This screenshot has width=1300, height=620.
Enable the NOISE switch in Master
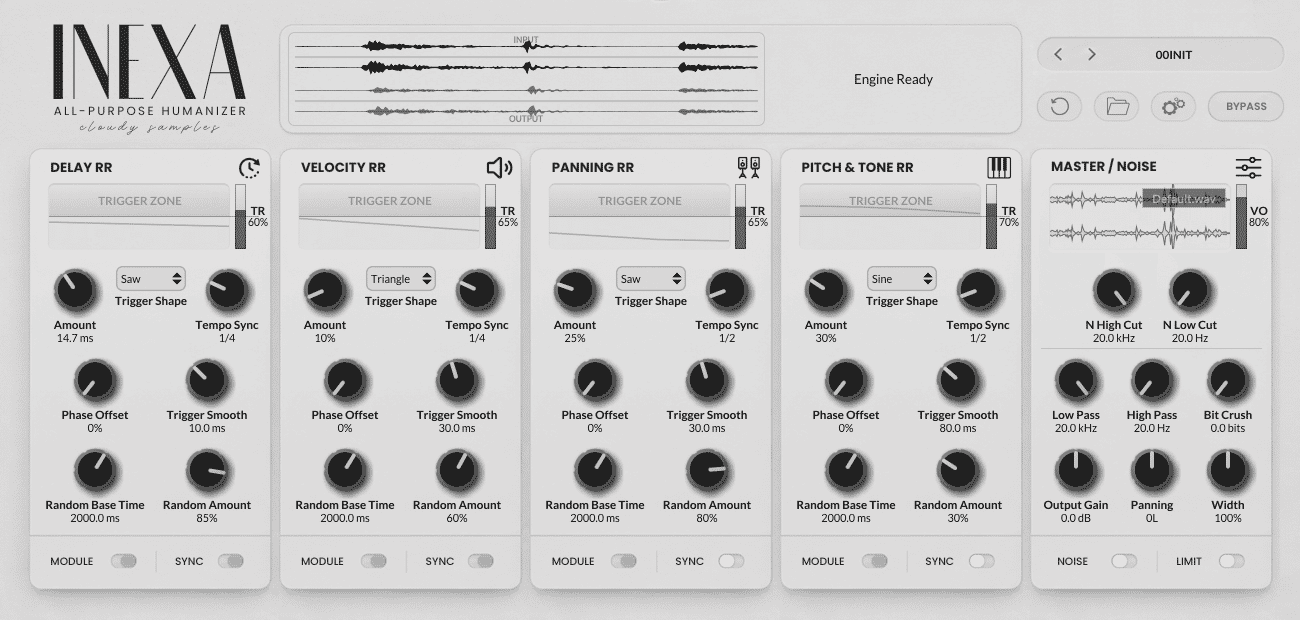1124,561
